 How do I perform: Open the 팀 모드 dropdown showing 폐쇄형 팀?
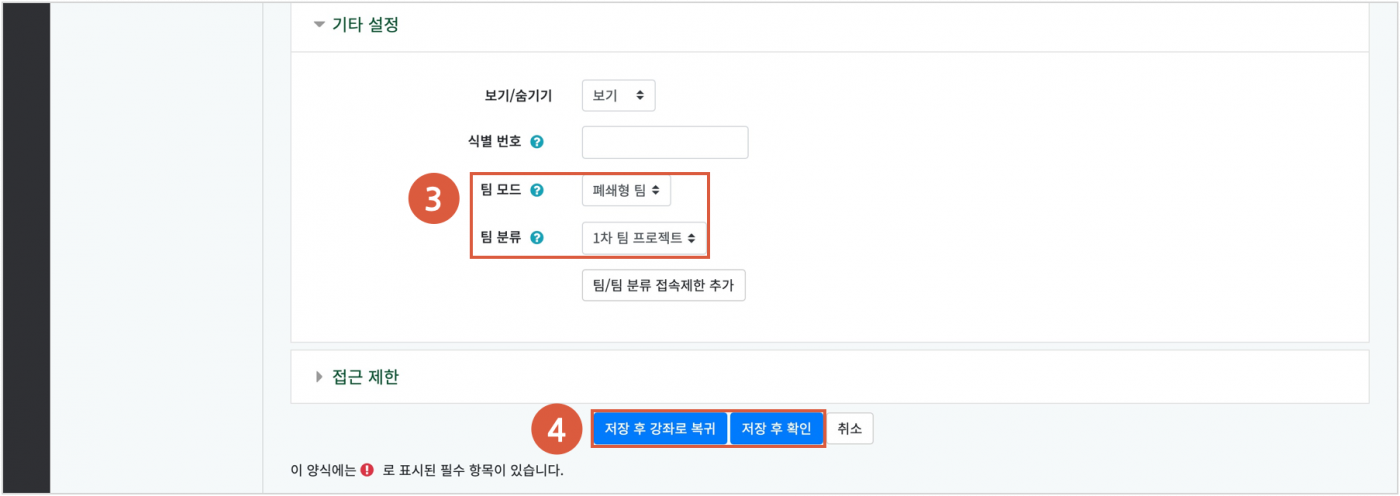tap(626, 191)
